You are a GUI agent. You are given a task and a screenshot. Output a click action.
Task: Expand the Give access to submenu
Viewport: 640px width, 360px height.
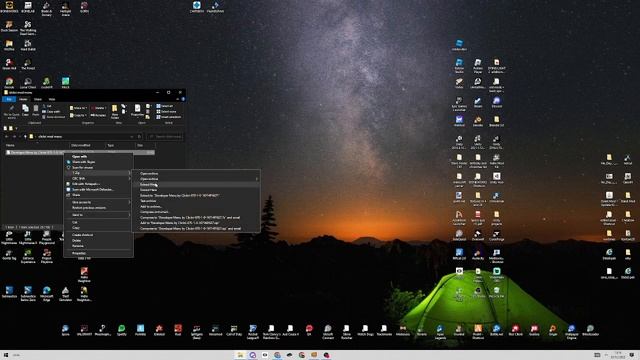point(98,202)
